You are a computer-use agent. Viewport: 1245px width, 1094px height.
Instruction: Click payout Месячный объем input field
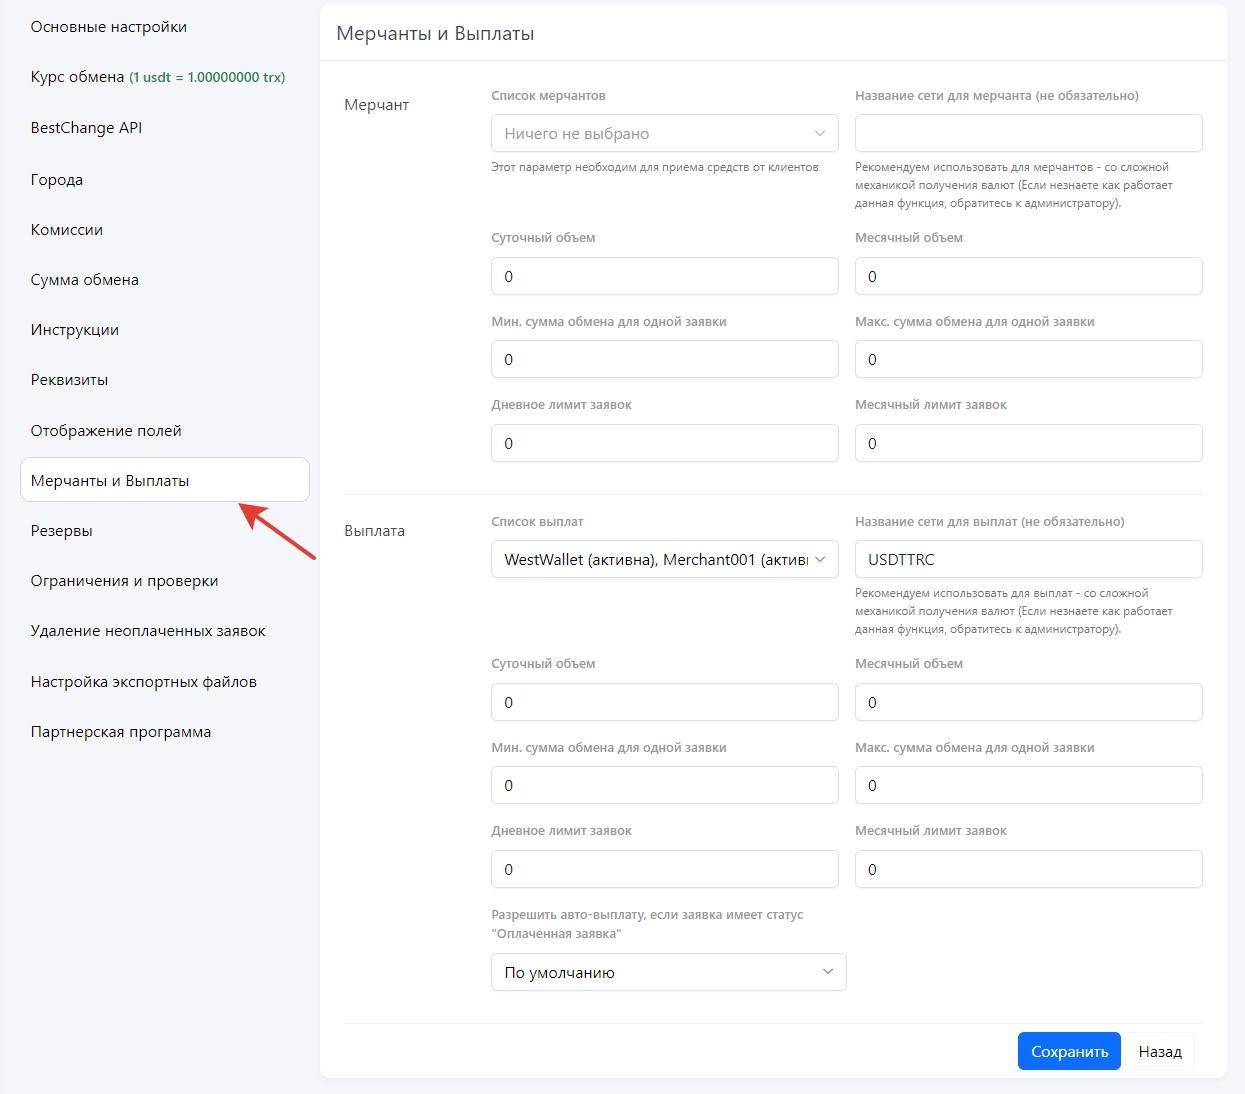(x=1028, y=702)
